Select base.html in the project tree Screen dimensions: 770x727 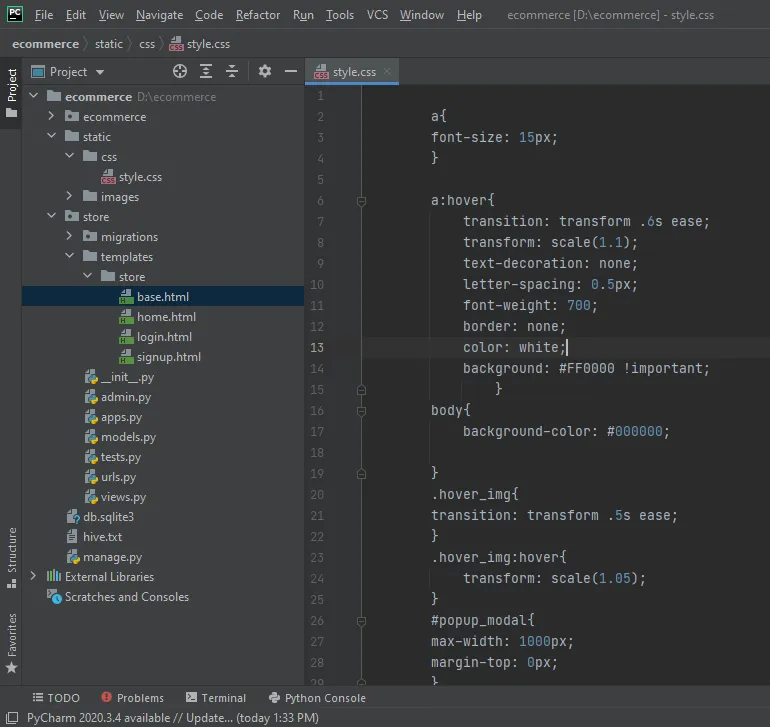[163, 297]
